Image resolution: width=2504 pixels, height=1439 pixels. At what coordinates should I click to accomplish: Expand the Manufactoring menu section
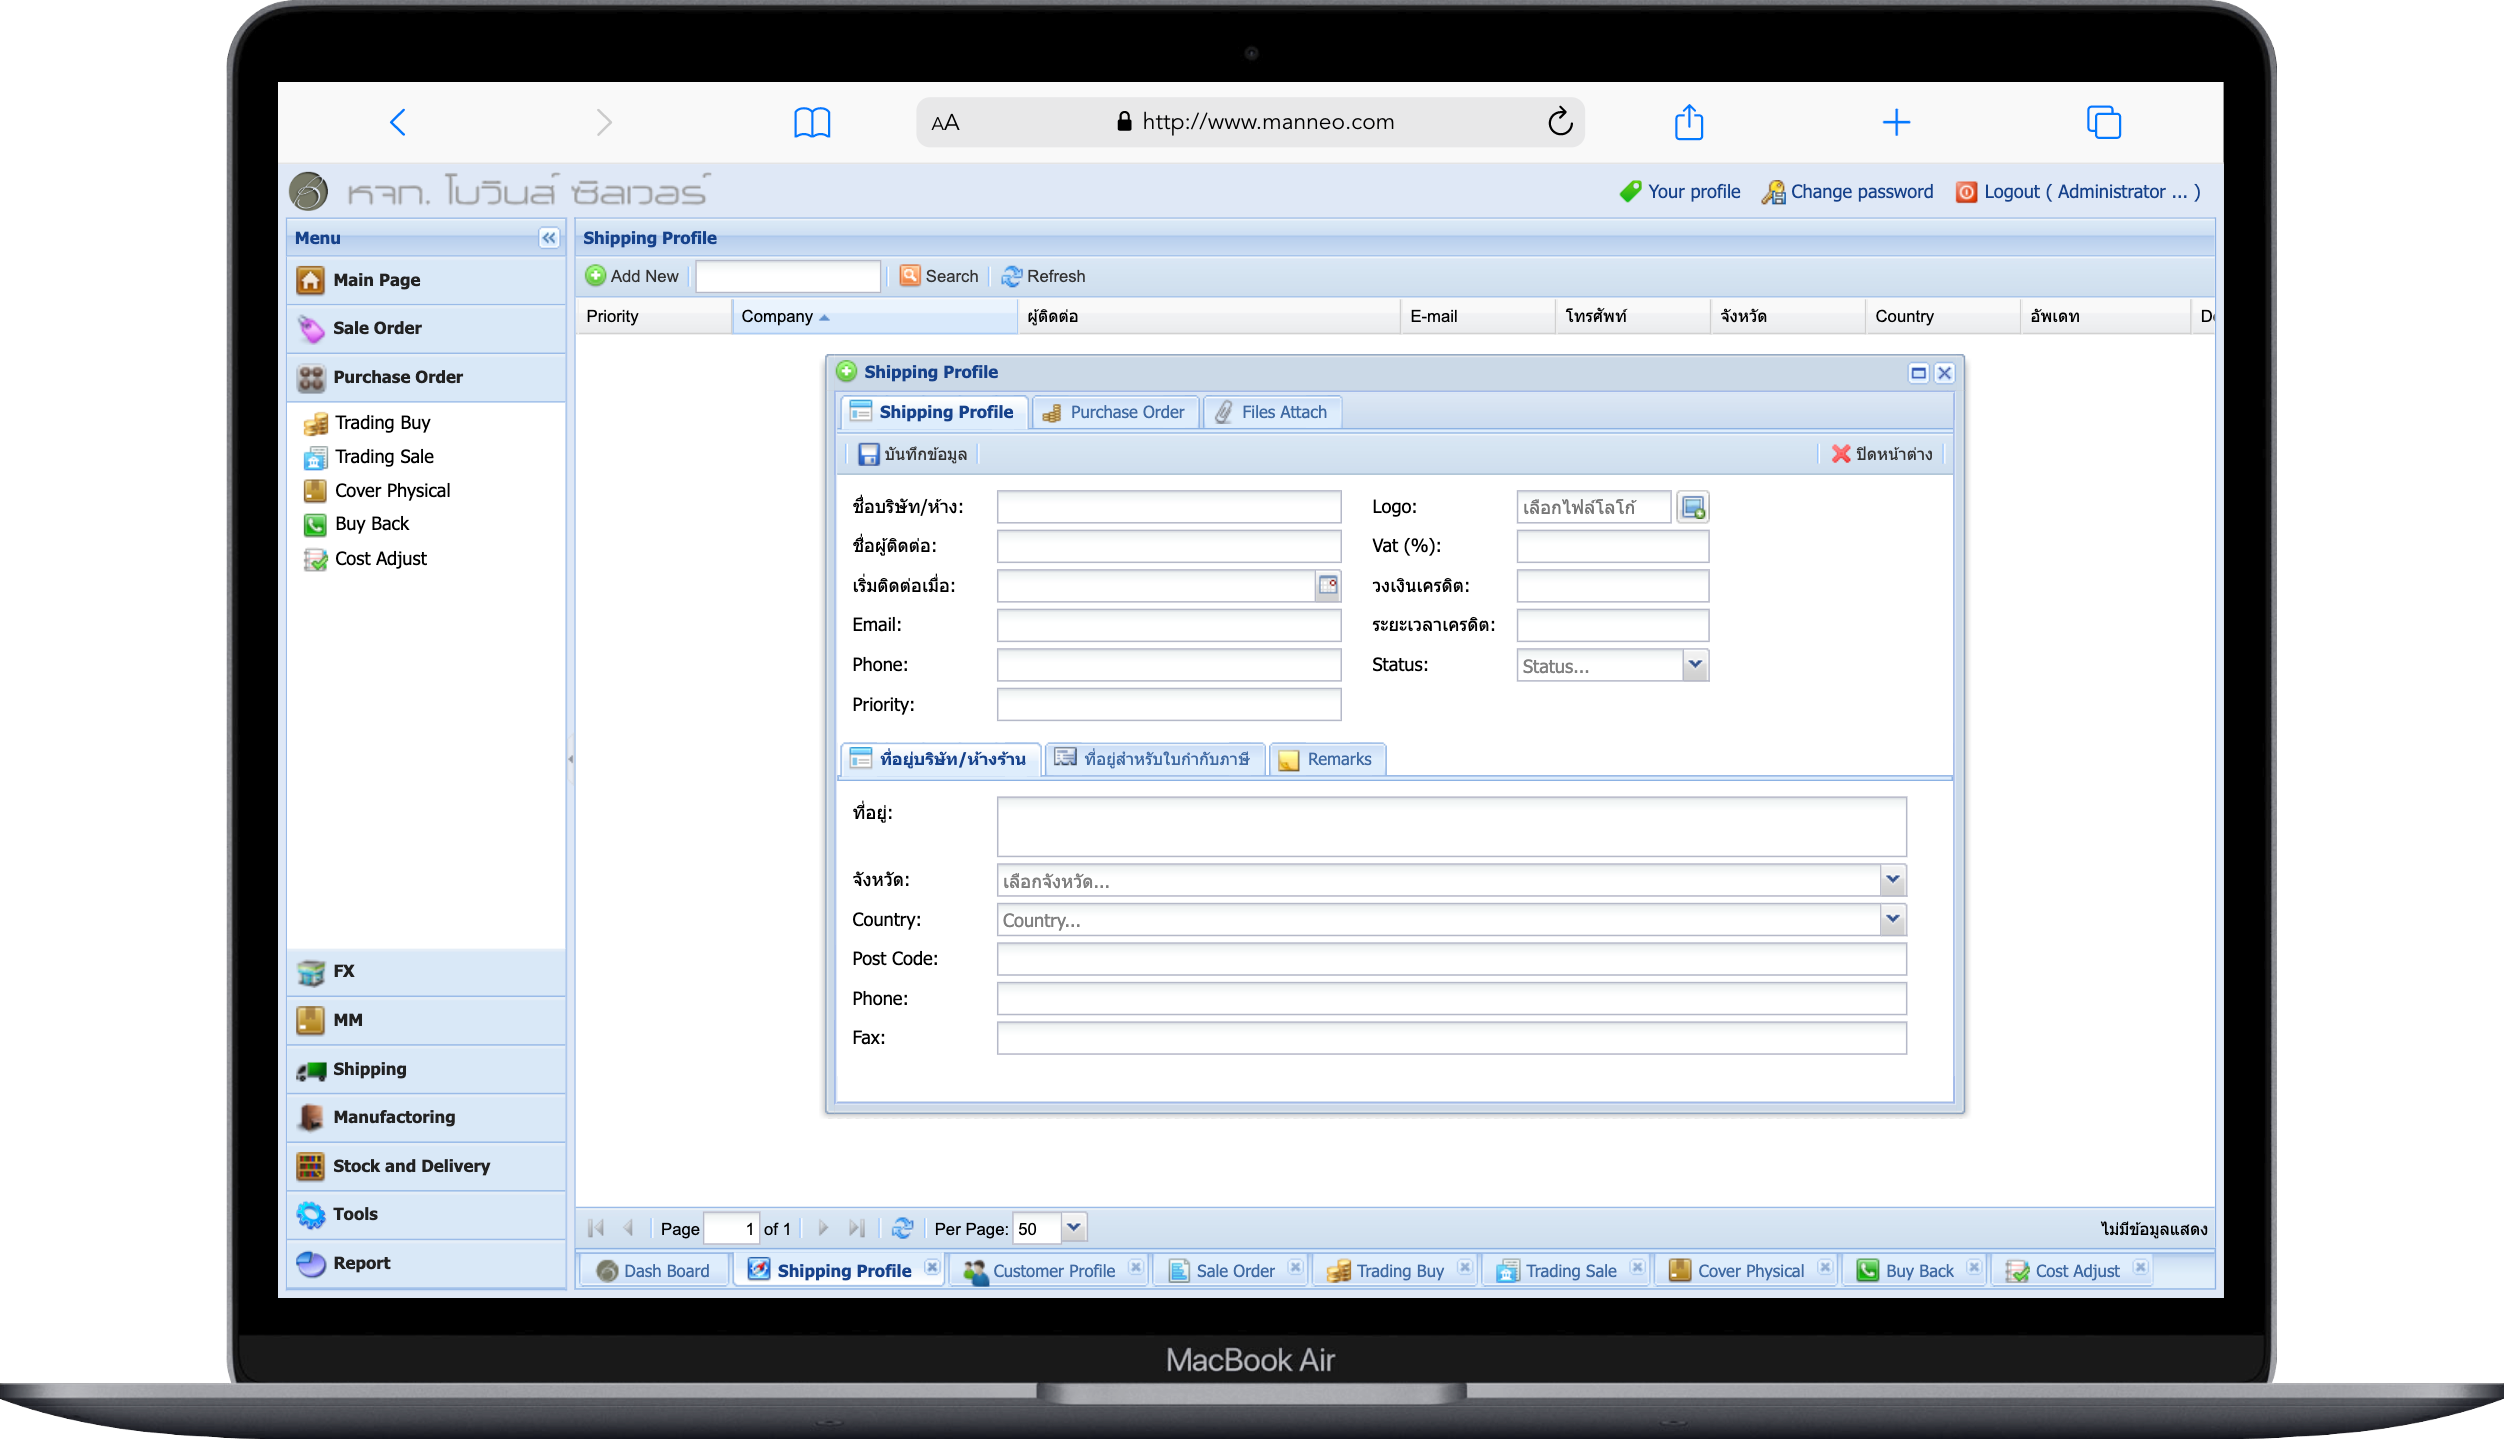426,1117
